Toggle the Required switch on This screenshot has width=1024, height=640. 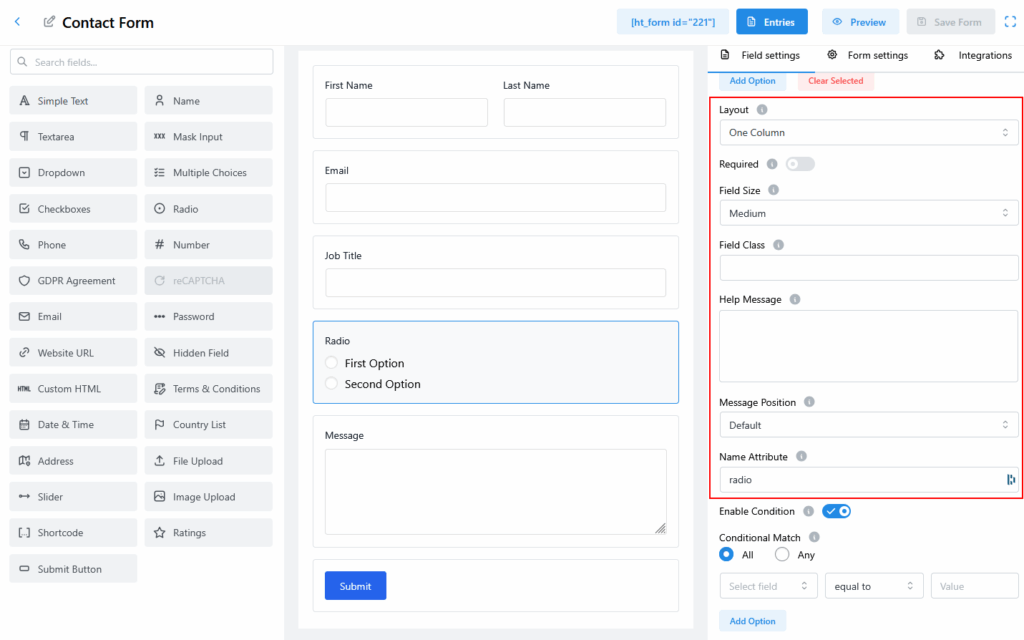(800, 164)
